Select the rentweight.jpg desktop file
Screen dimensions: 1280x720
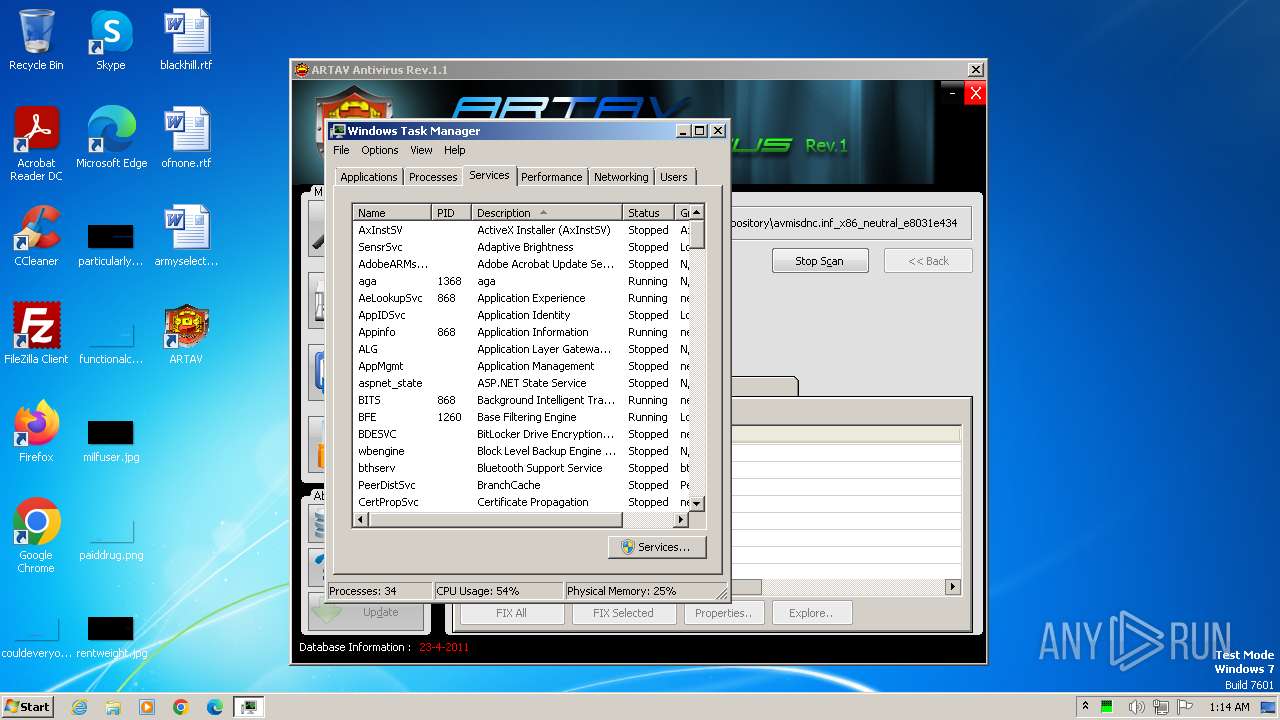tap(111, 638)
